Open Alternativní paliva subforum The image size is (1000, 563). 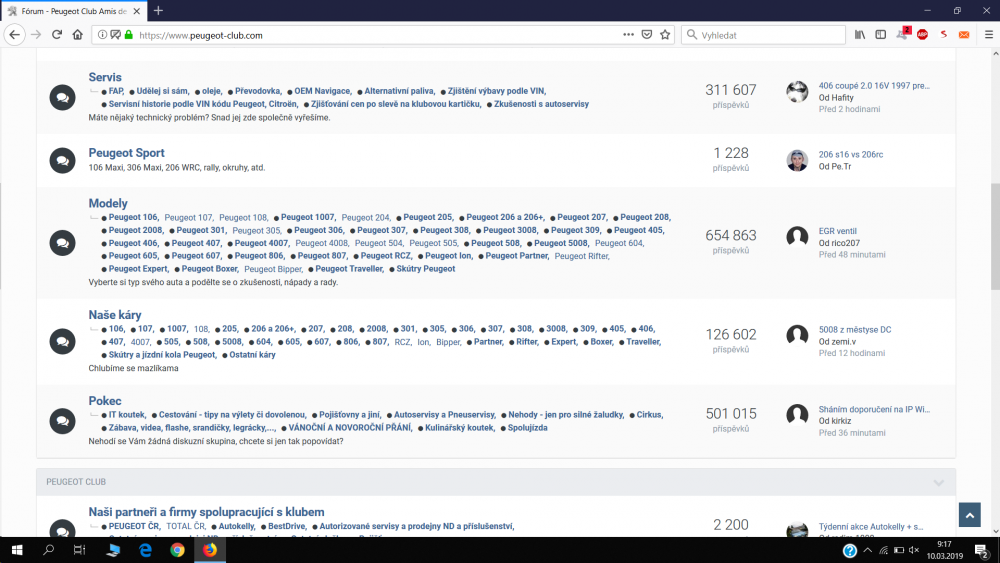tap(399, 91)
